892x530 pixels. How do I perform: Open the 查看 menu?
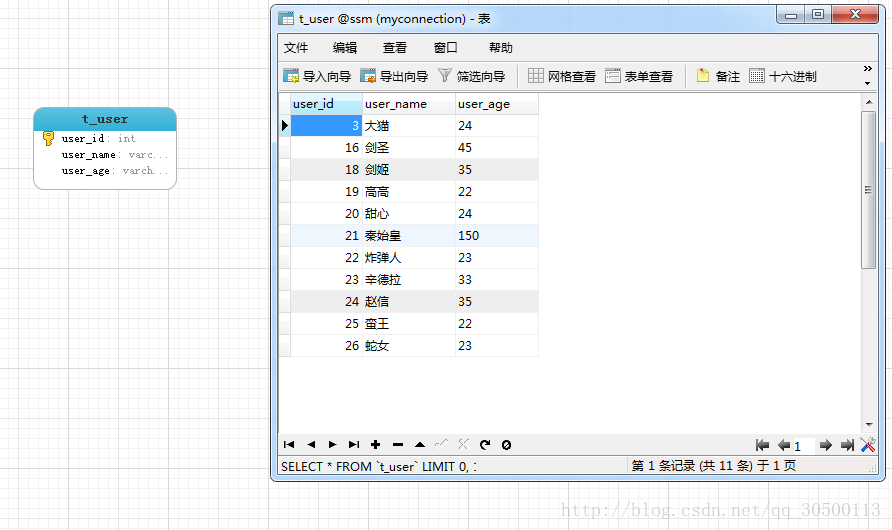[x=395, y=48]
